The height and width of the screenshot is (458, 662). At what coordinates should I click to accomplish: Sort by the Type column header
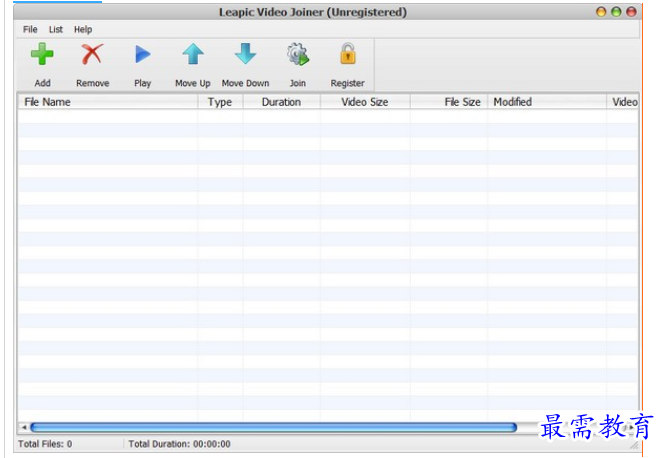click(220, 102)
